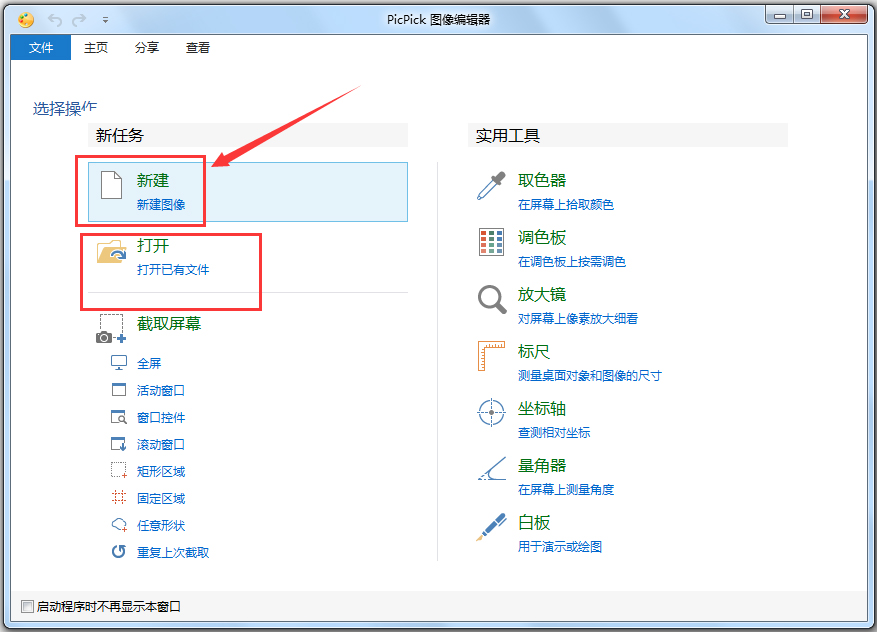The image size is (877, 632).
Task: Click the 在调色板上按需调色 description
Action: [572, 262]
